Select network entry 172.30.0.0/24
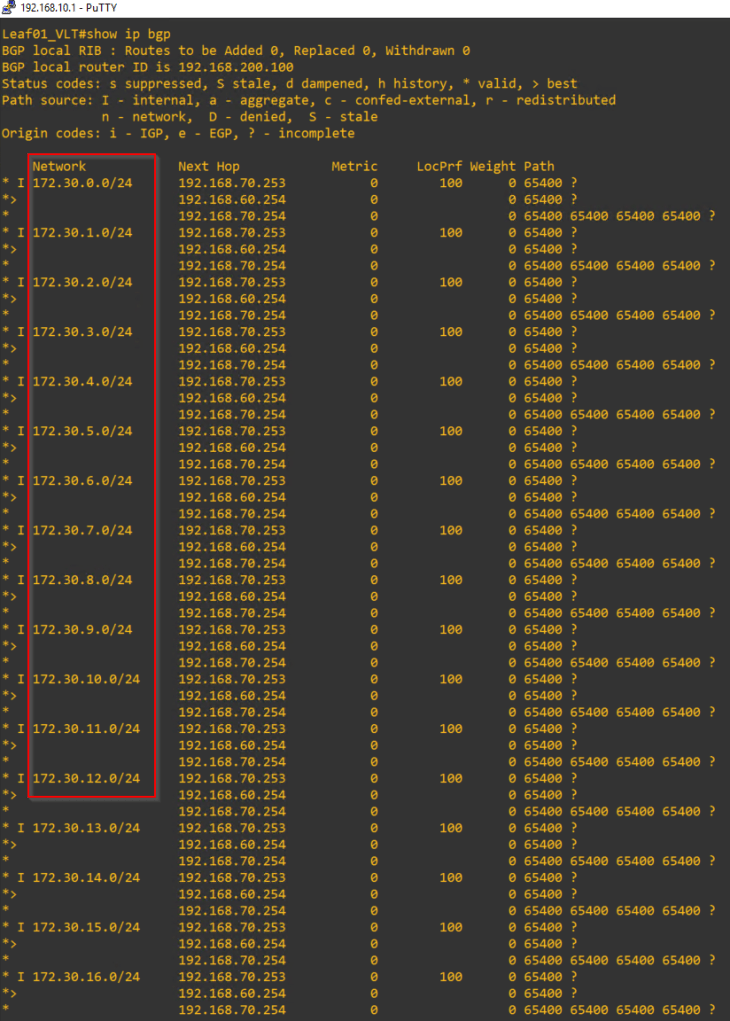 (x=82, y=183)
